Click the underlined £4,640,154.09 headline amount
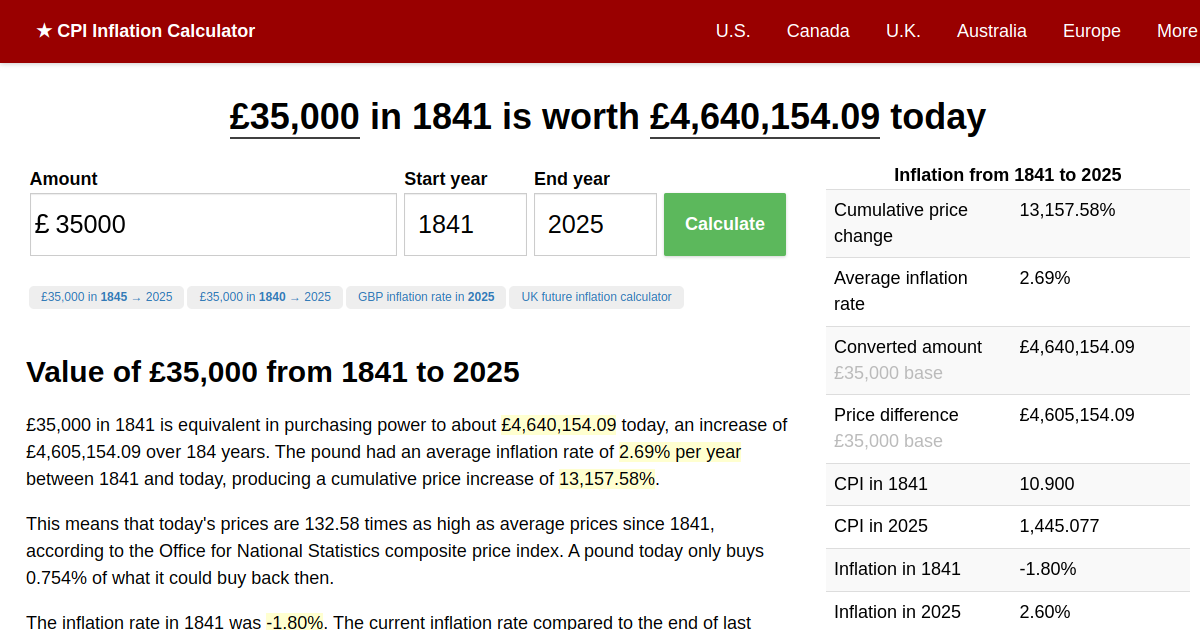Viewport: 1200px width, 630px height. click(x=764, y=117)
